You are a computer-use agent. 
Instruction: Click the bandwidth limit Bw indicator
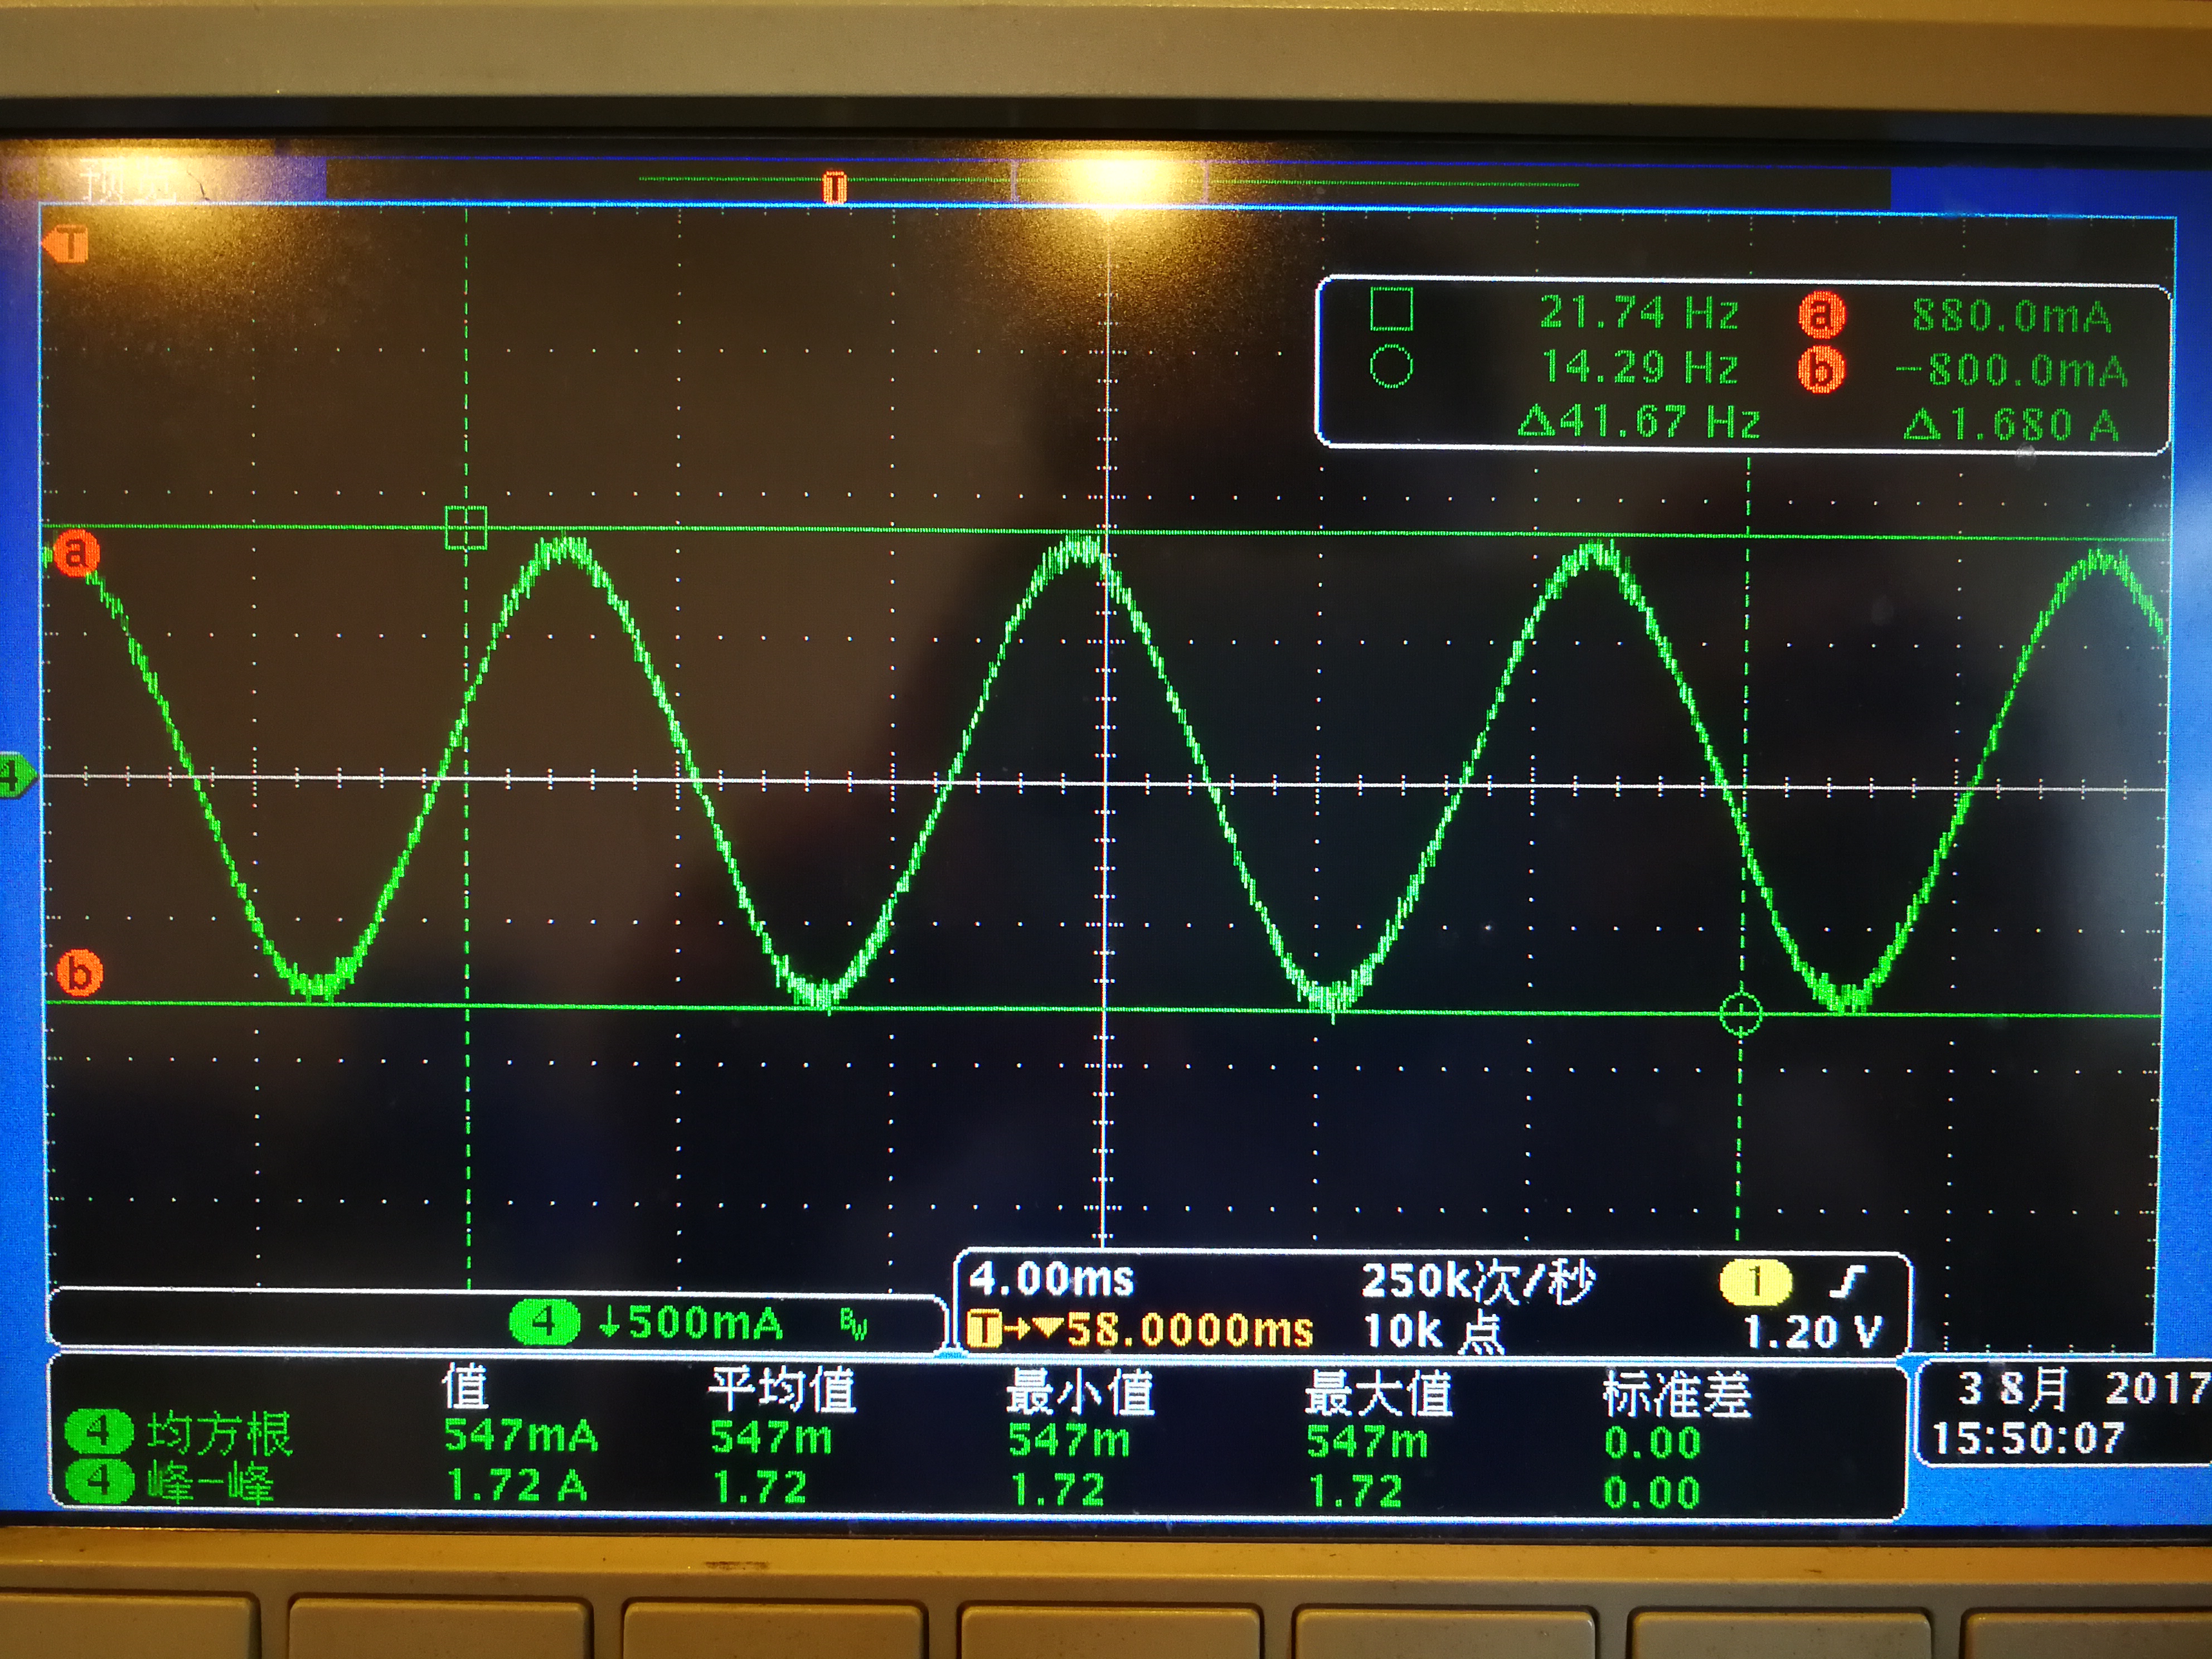tap(853, 1325)
